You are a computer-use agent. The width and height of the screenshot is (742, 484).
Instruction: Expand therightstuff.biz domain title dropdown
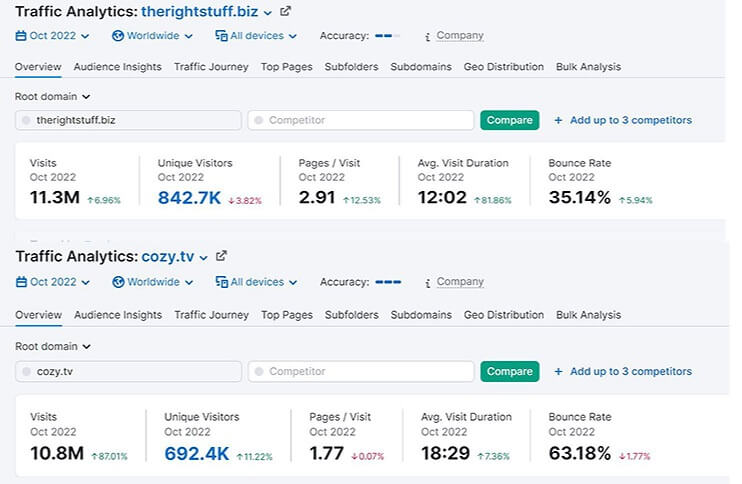coord(268,13)
